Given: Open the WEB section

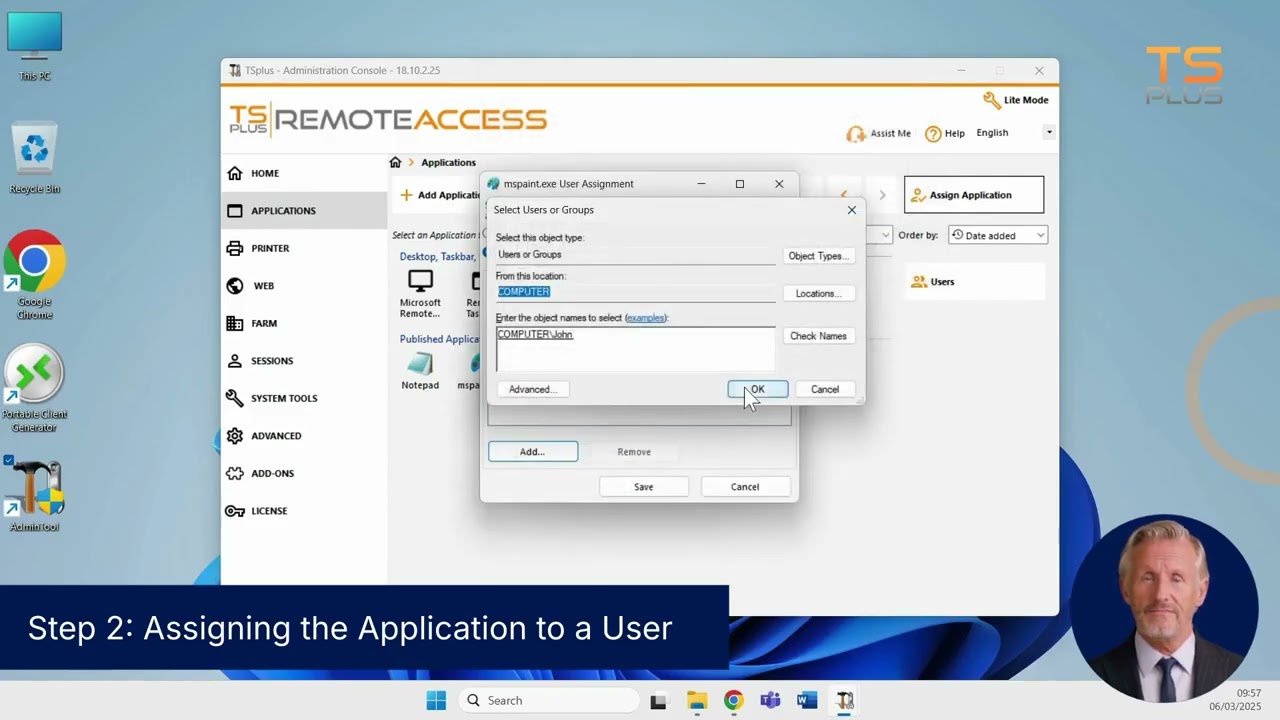Looking at the screenshot, I should pyautogui.click(x=304, y=286).
